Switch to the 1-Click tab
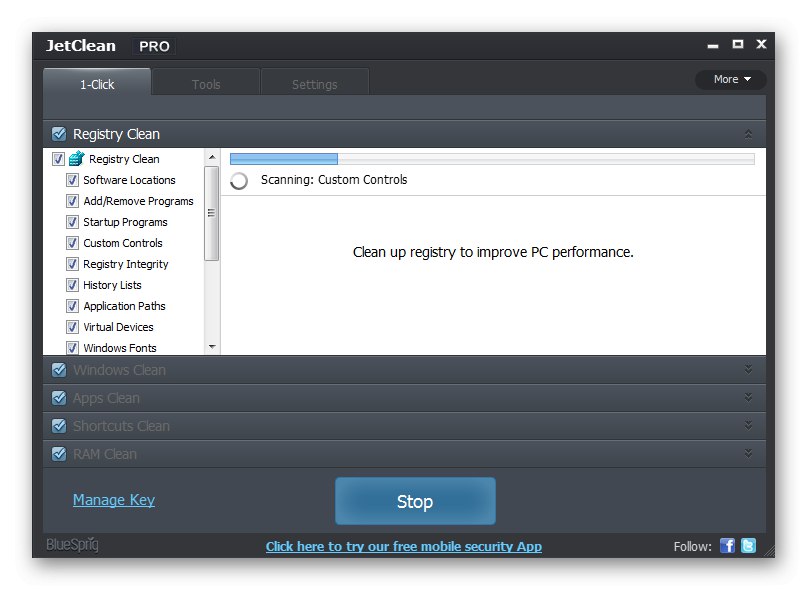 pyautogui.click(x=97, y=82)
